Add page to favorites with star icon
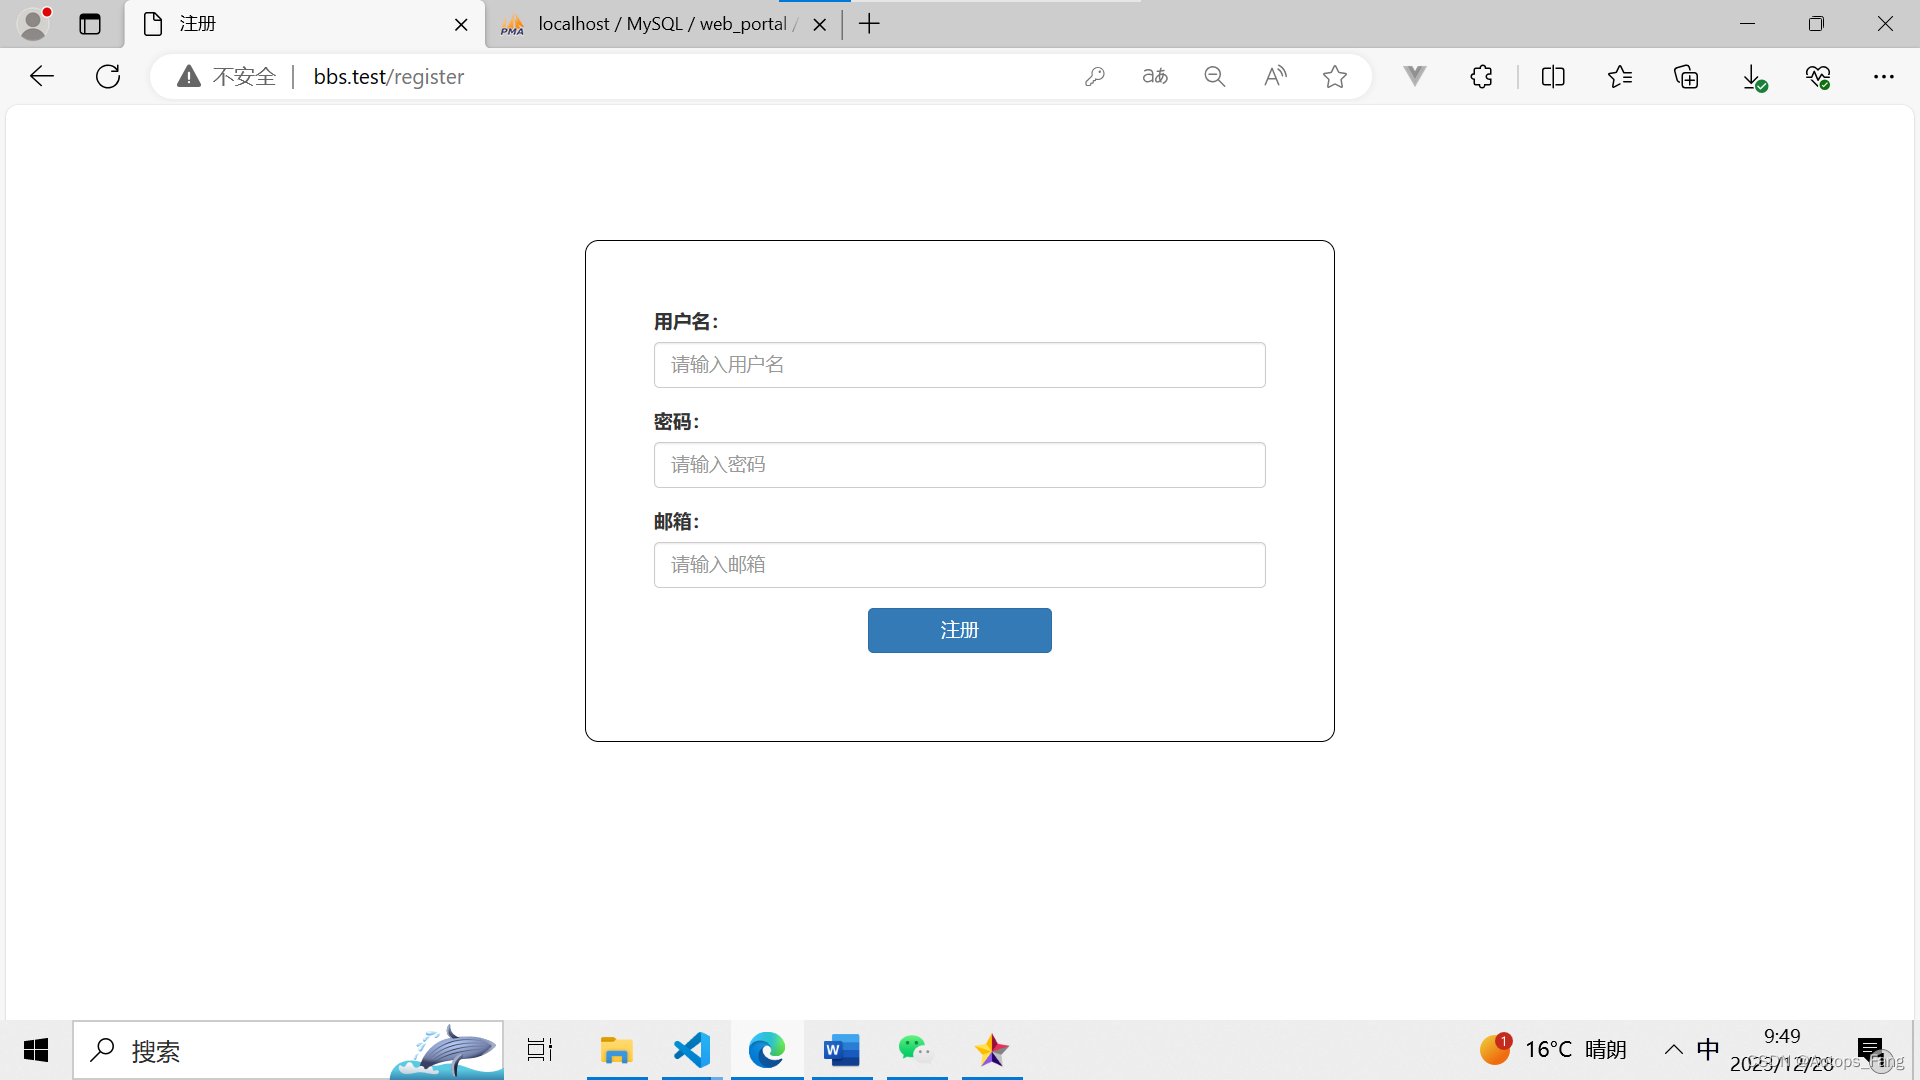 pos(1335,77)
